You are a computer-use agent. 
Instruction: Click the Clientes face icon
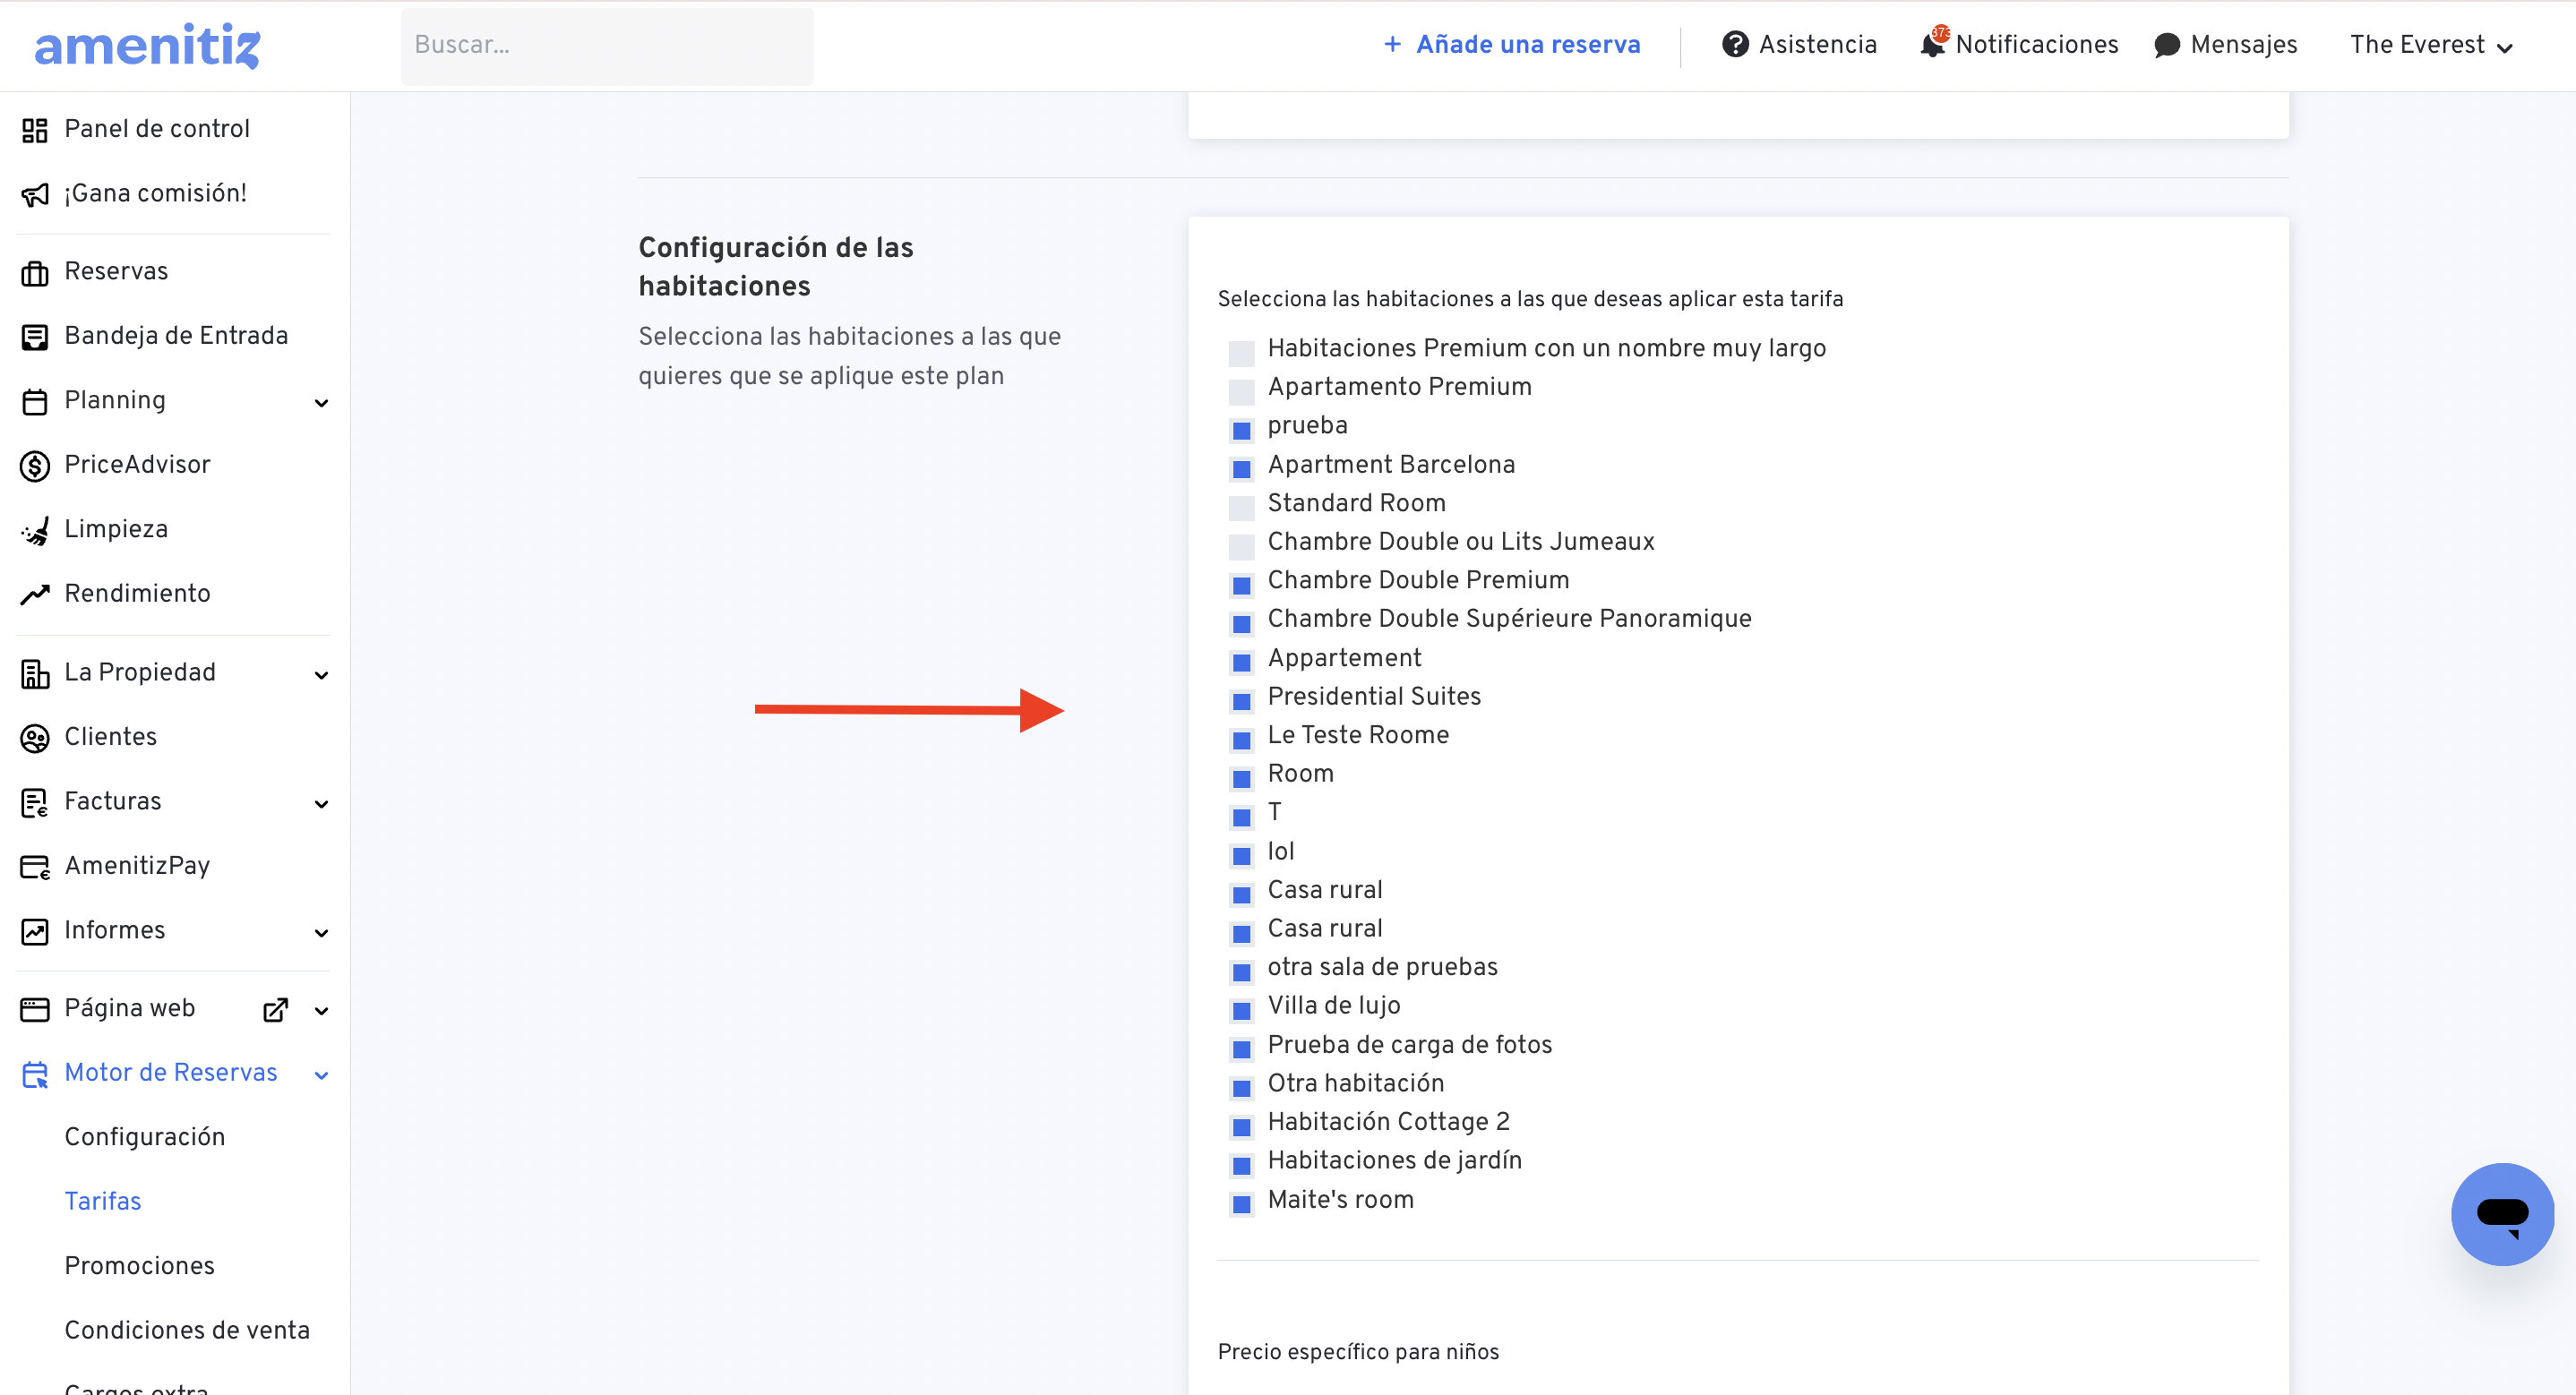(35, 738)
